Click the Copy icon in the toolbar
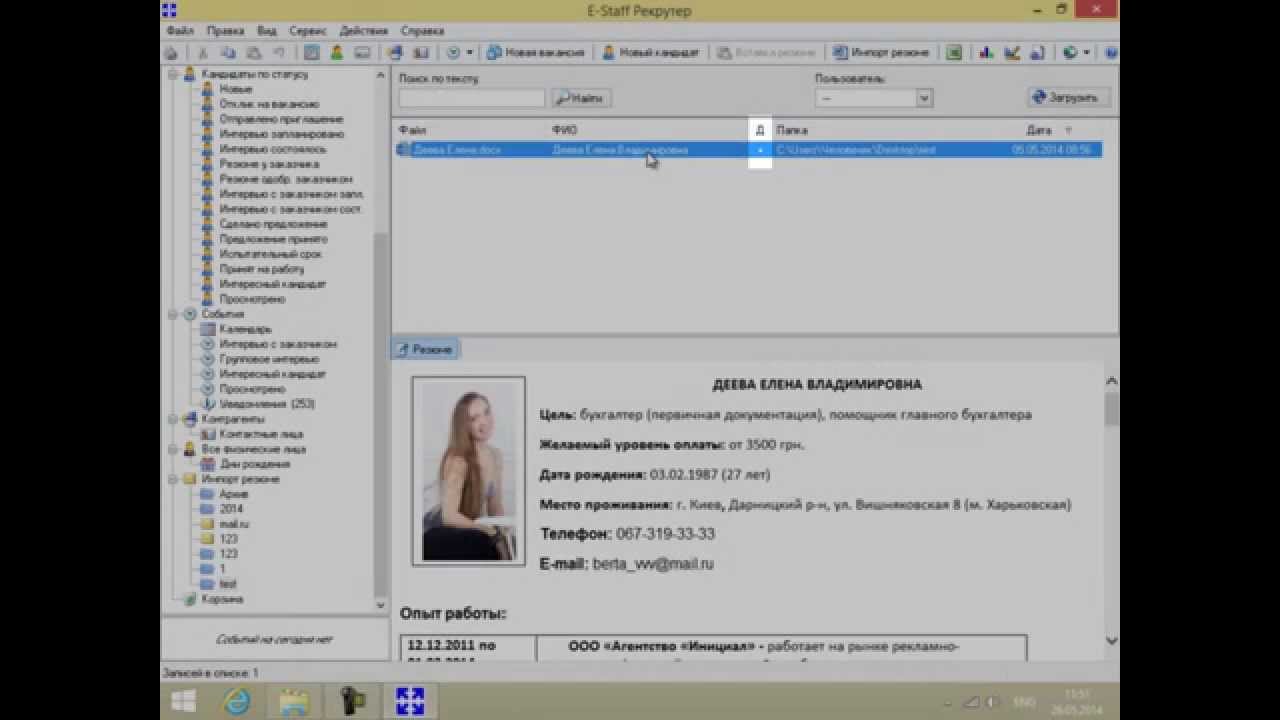 (x=228, y=53)
